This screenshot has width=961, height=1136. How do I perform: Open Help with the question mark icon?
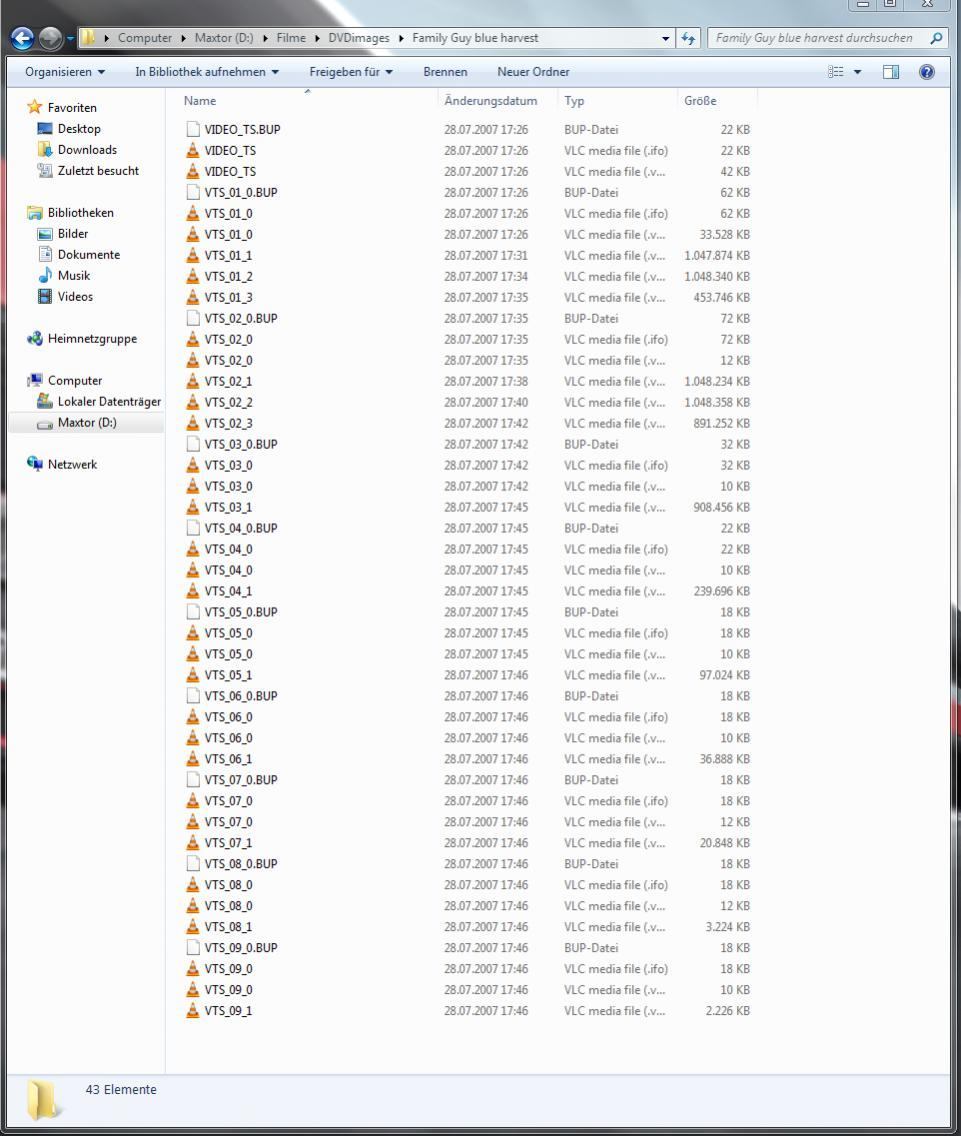(x=926, y=72)
